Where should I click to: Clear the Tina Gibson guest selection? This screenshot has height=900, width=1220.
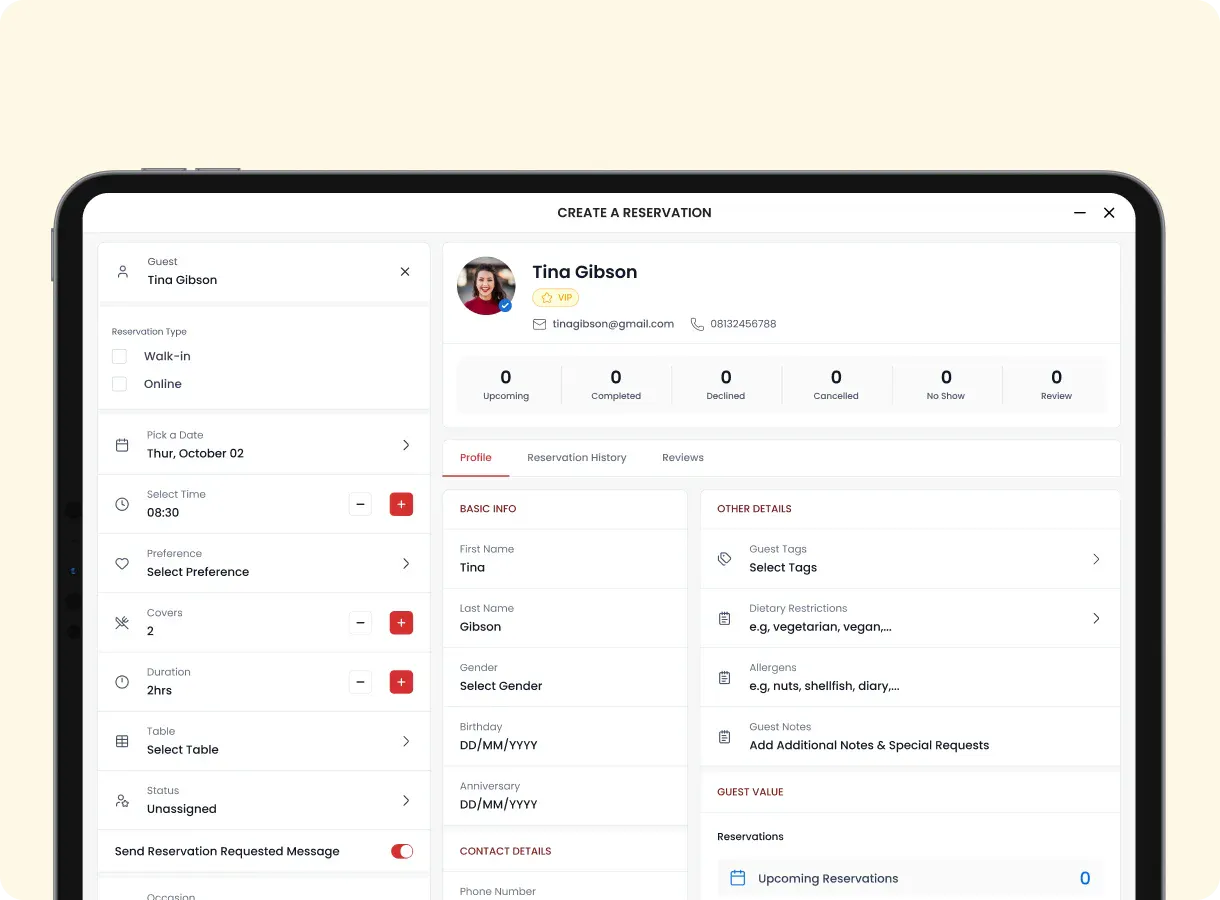(405, 271)
